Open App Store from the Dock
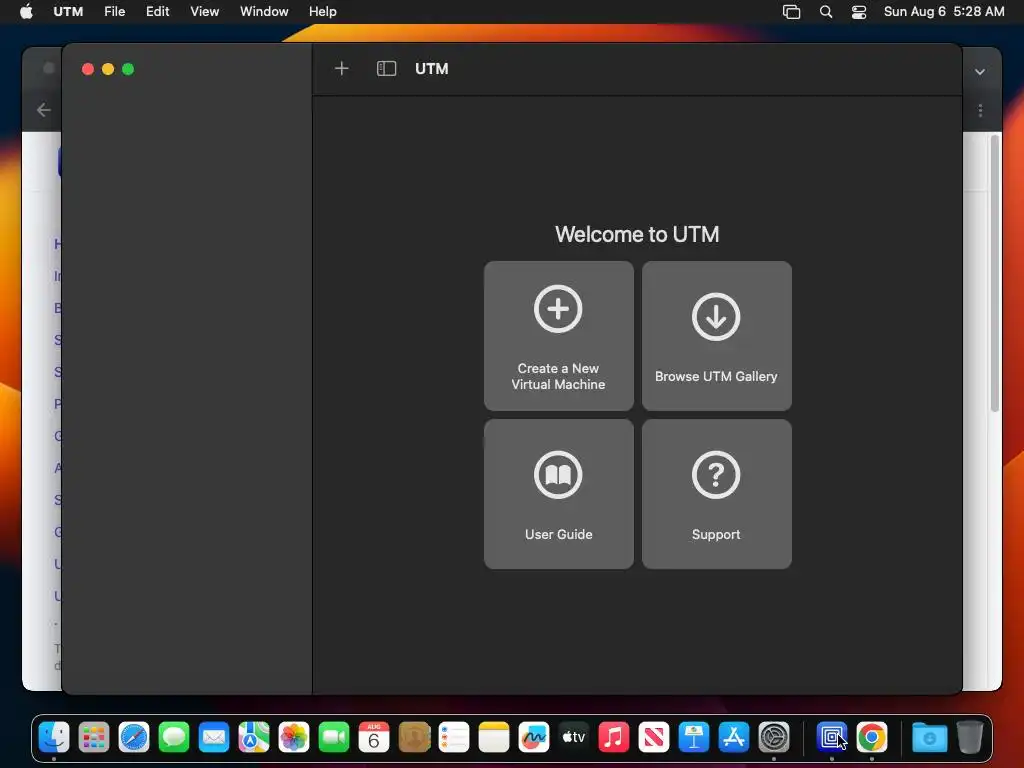Screen dimensions: 1024x768 point(733,737)
